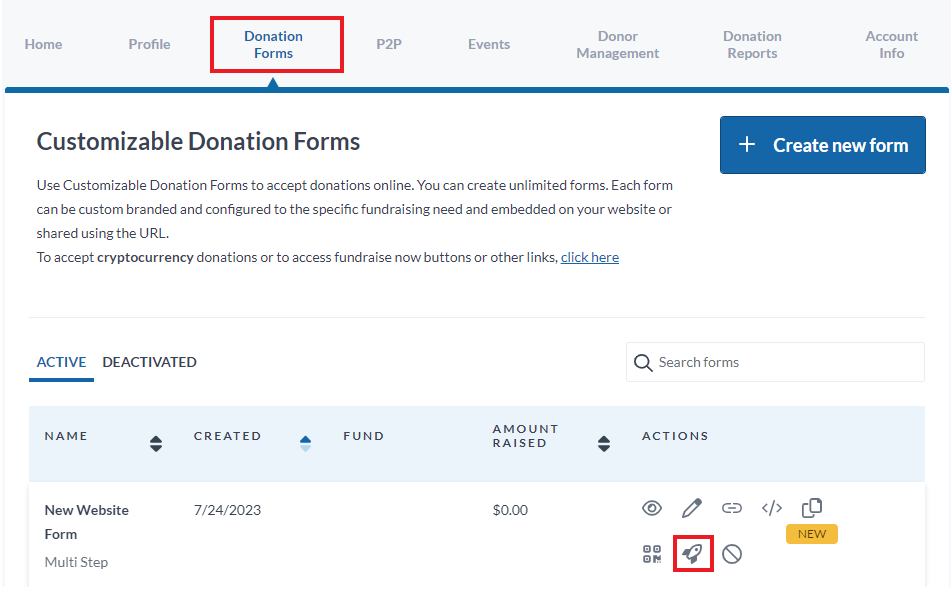Sort by Amount Raised column arrows
The height and width of the screenshot is (590, 952).
pos(604,444)
